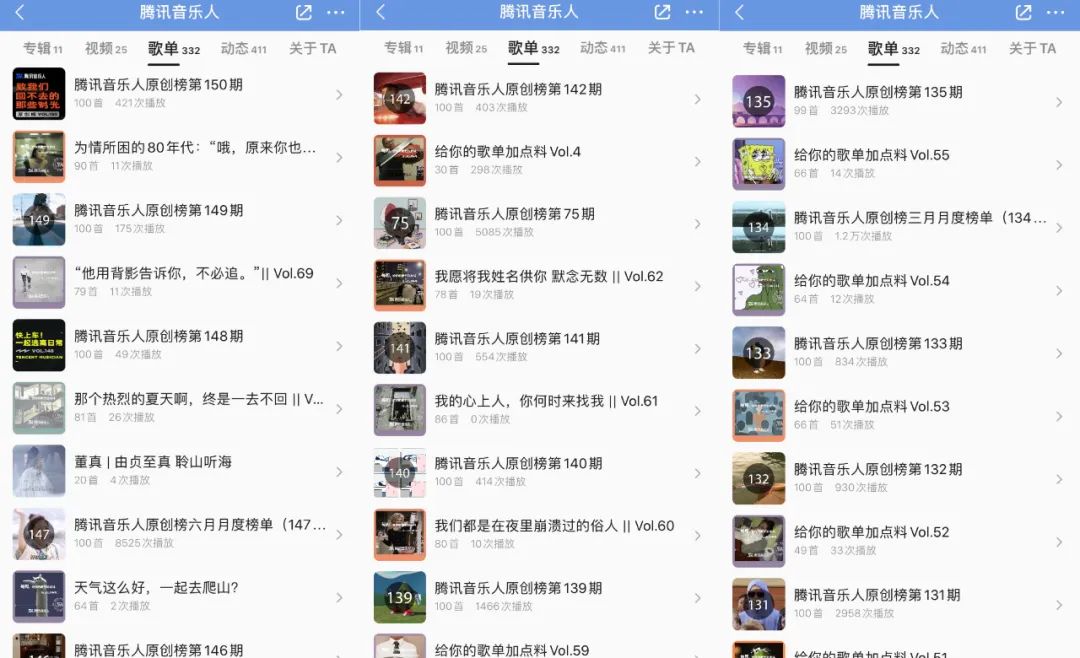Open cover of 腾讯音乐人原创榜第150期

click(x=39, y=94)
